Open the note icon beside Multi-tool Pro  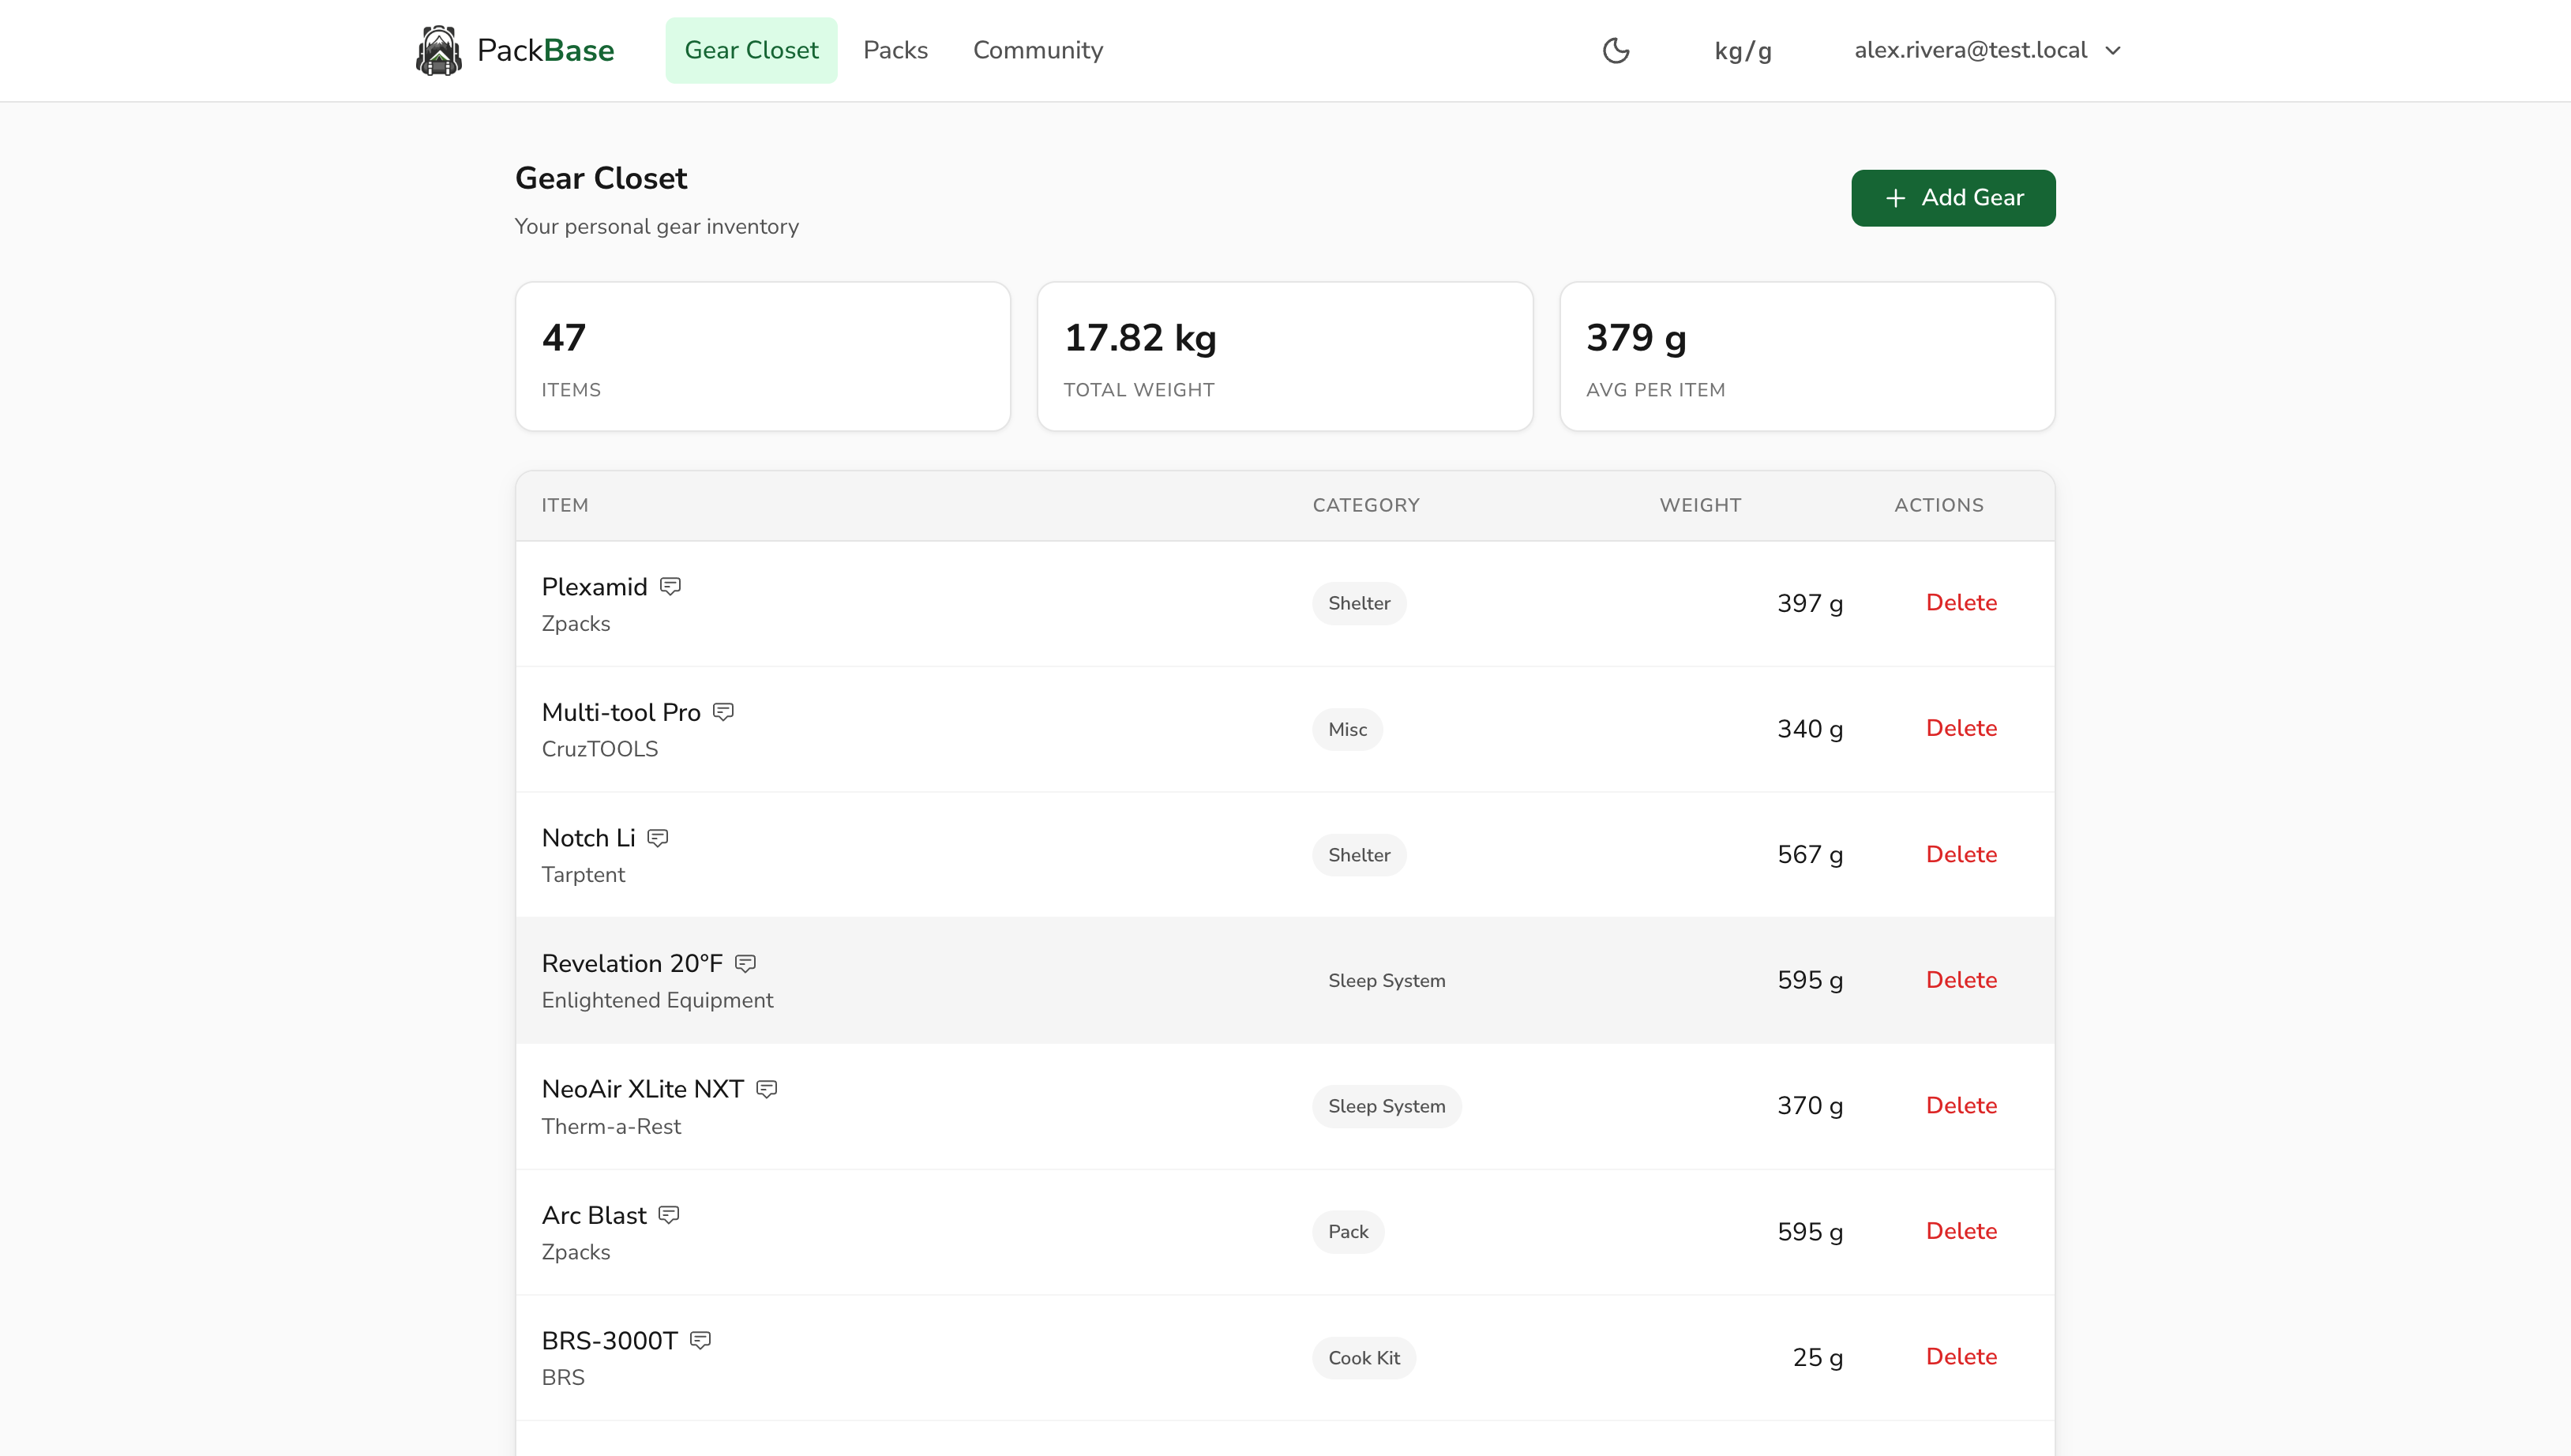pos(723,712)
